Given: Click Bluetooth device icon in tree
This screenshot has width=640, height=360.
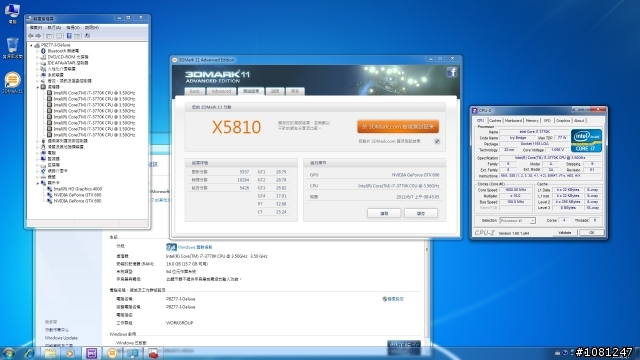Looking at the screenshot, I should pos(43,51).
